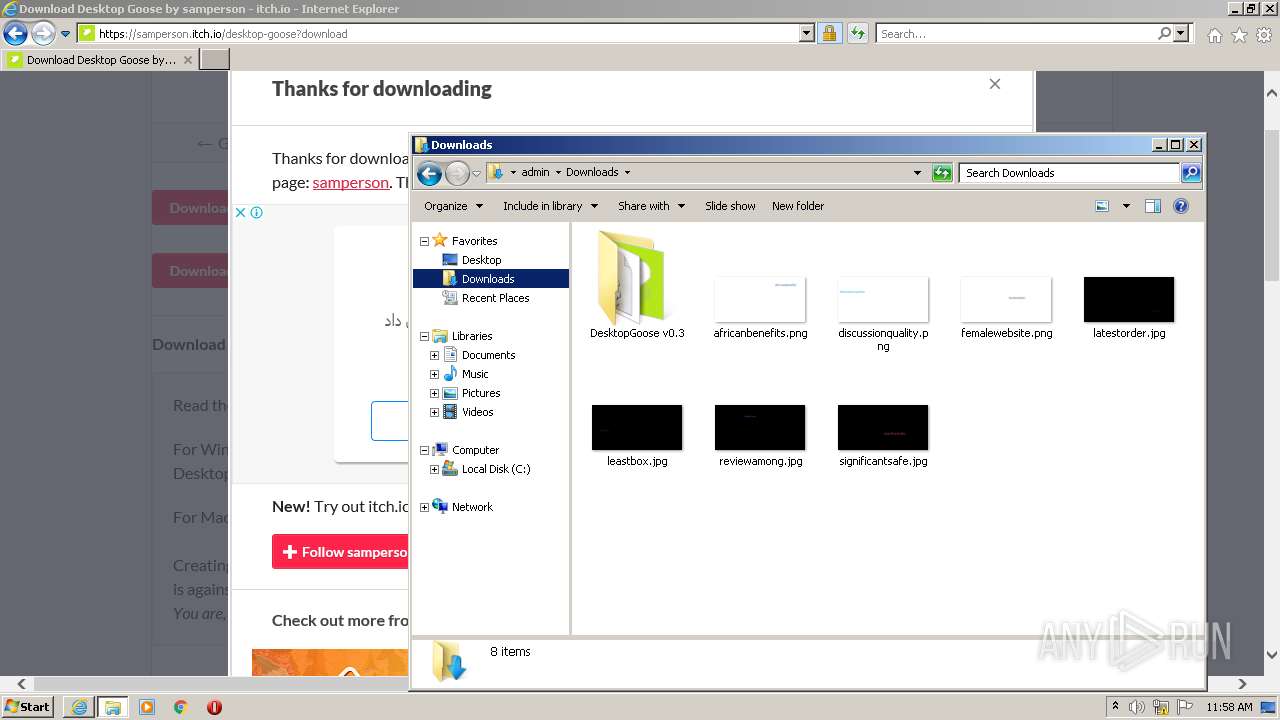Go back in Internet Explorer
This screenshot has width=1280, height=720.
(15, 33)
